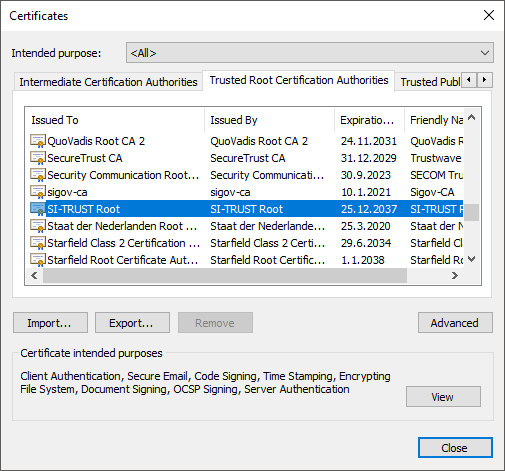This screenshot has height=471, width=505.
Task: Select 'Security Communication Root...' row text
Action: click(123, 175)
